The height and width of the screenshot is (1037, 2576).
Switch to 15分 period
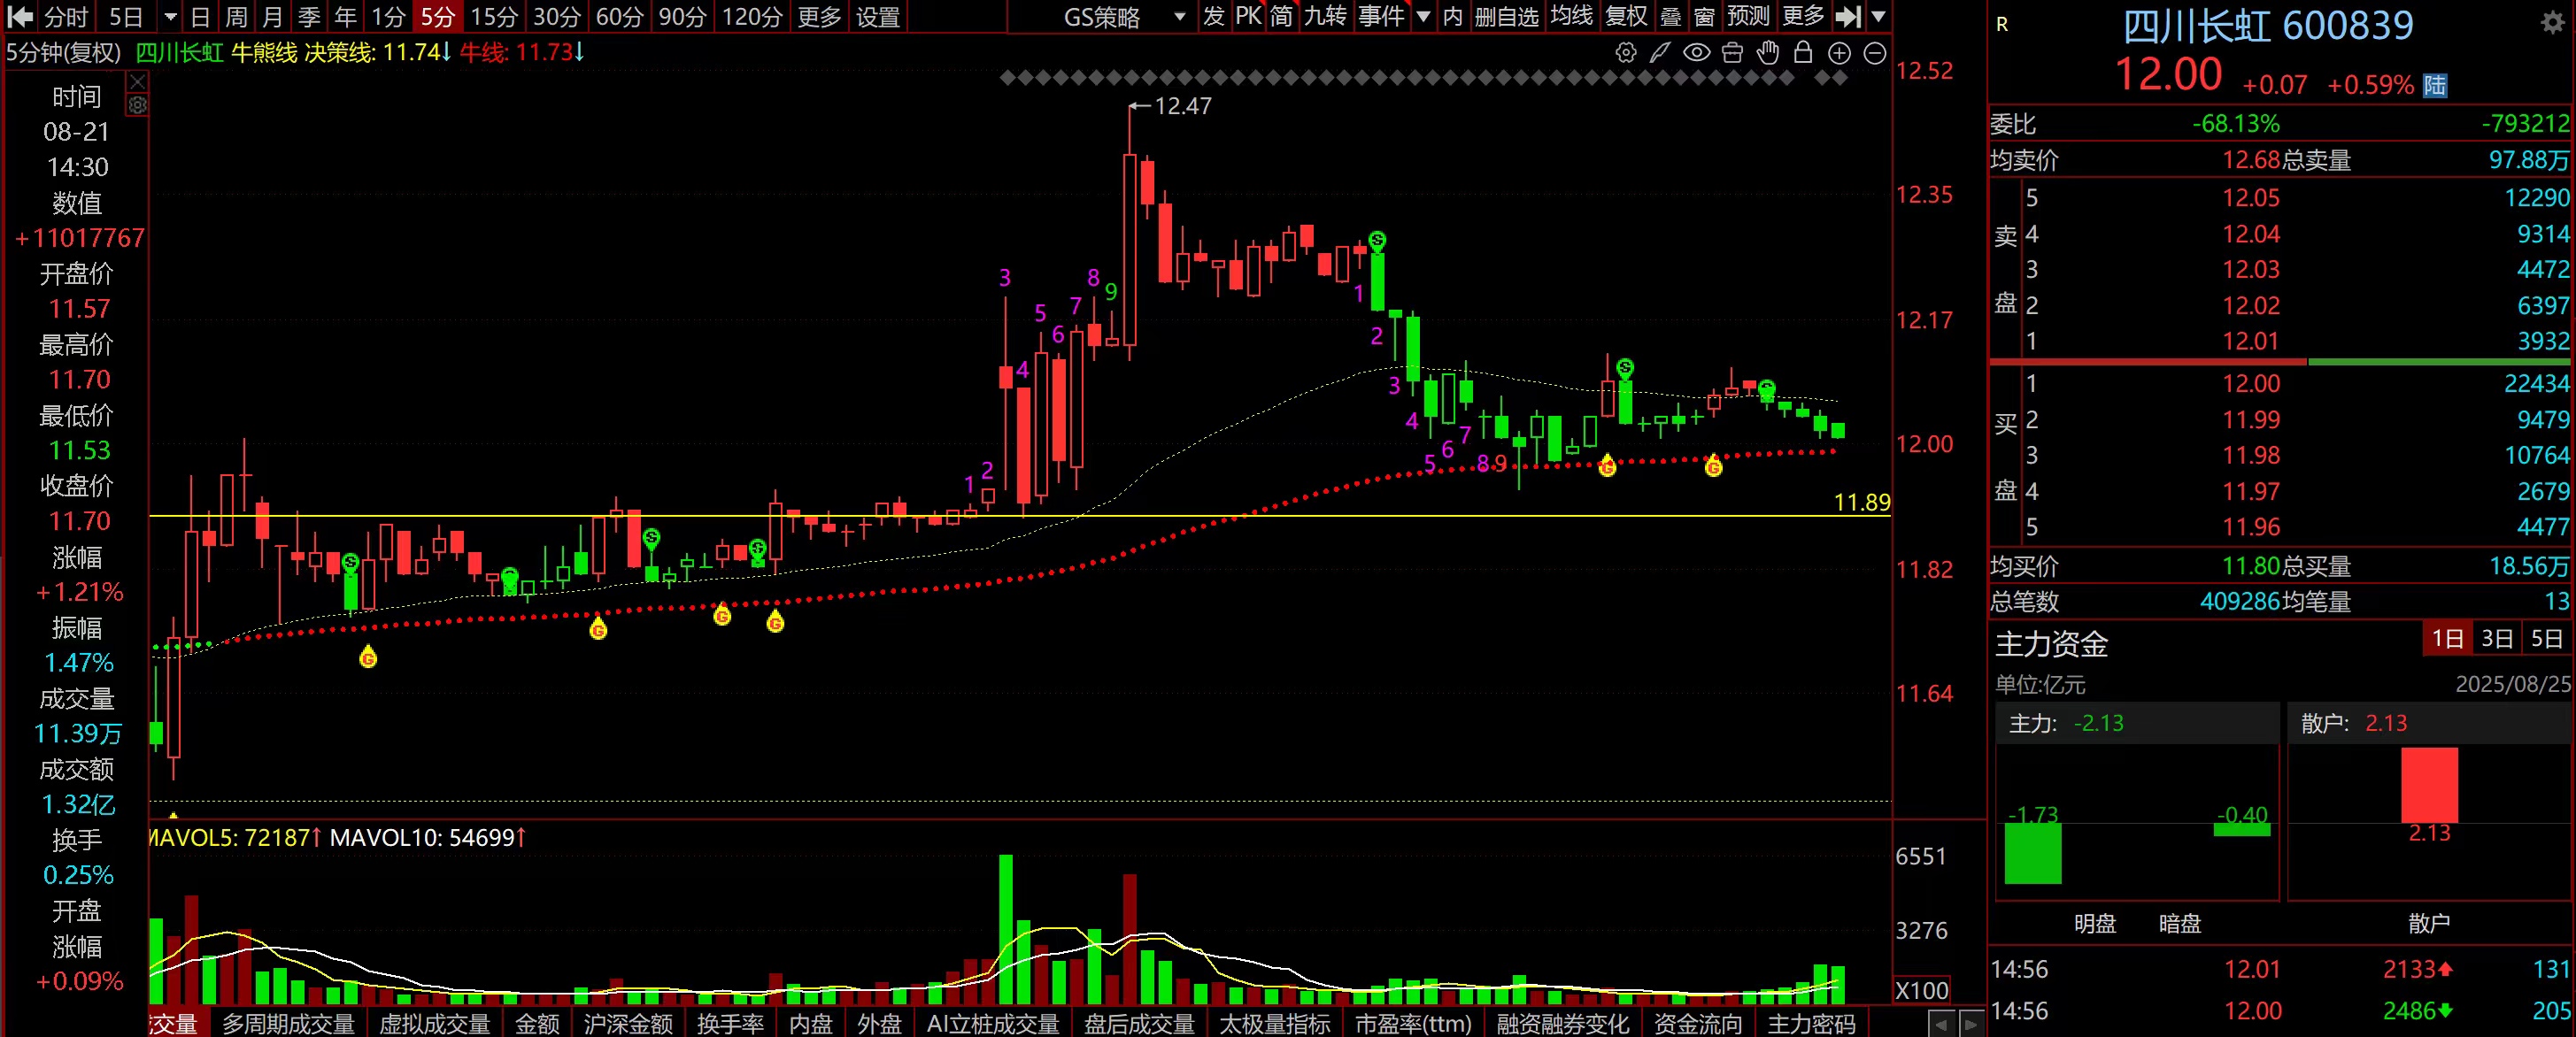pyautogui.click(x=494, y=17)
